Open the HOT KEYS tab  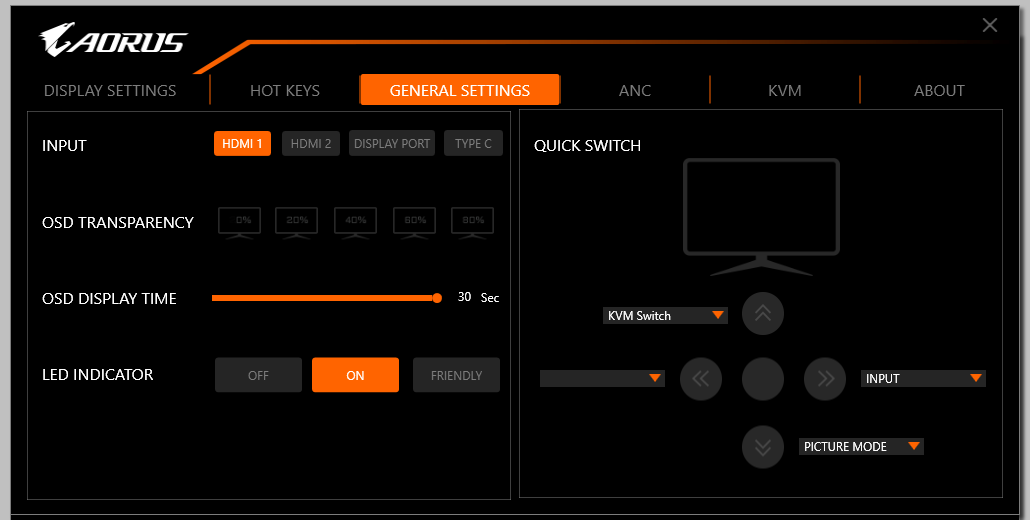tap(285, 91)
